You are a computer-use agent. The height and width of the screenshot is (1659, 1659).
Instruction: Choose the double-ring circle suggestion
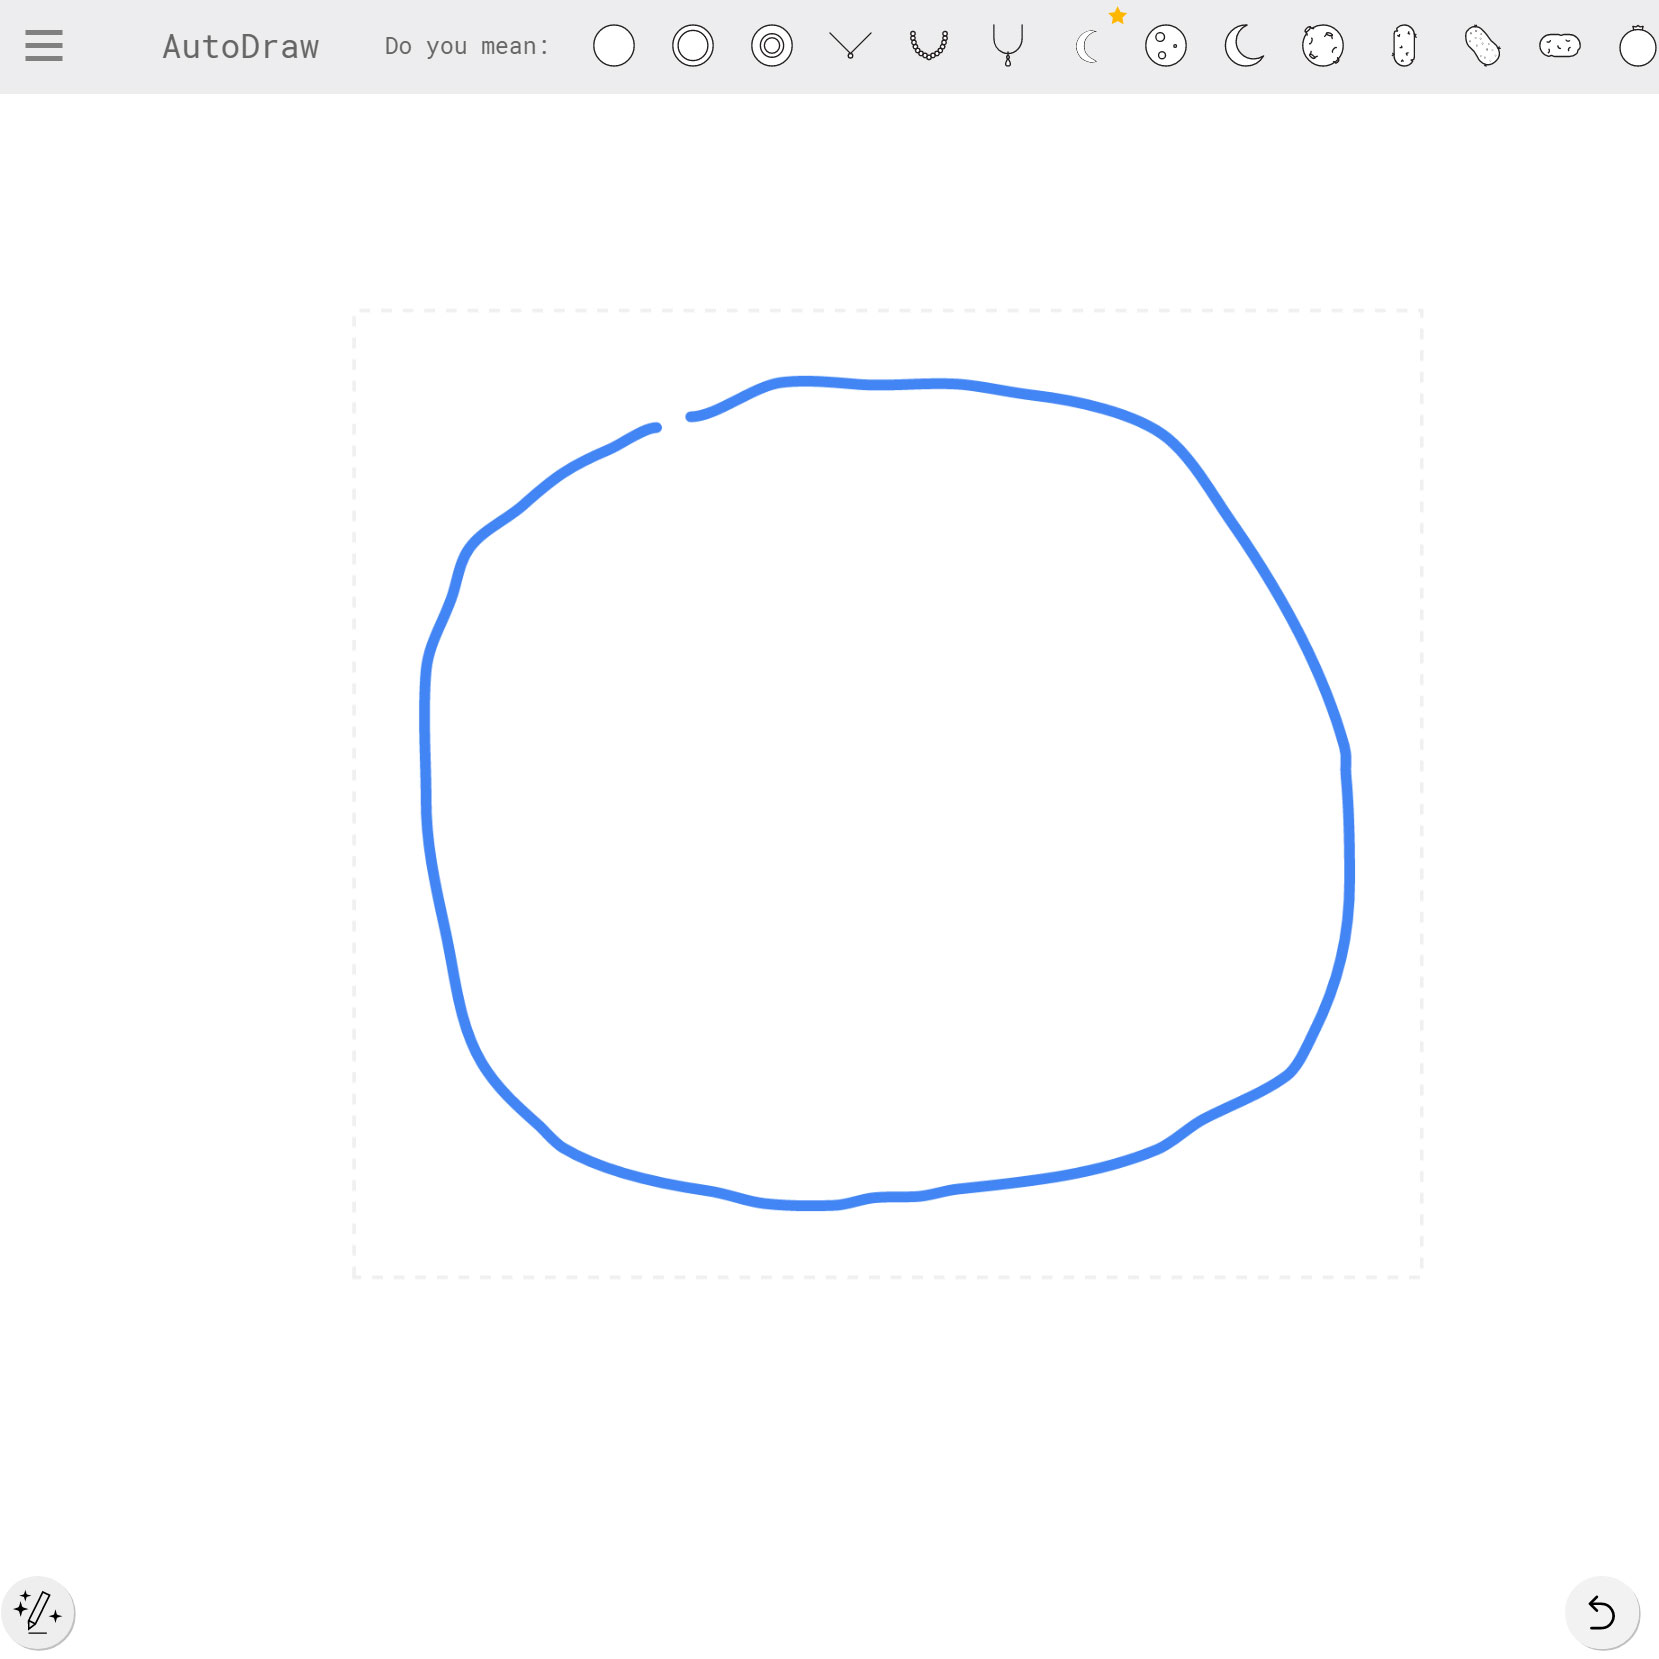tap(692, 46)
